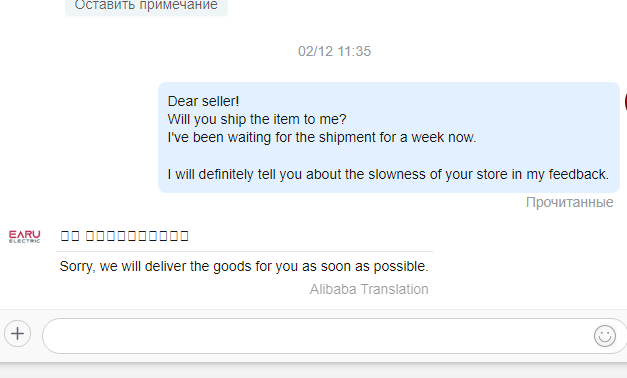The width and height of the screenshot is (627, 378).
Task: Click "Will you ship the item to me?"
Action: tap(257, 119)
